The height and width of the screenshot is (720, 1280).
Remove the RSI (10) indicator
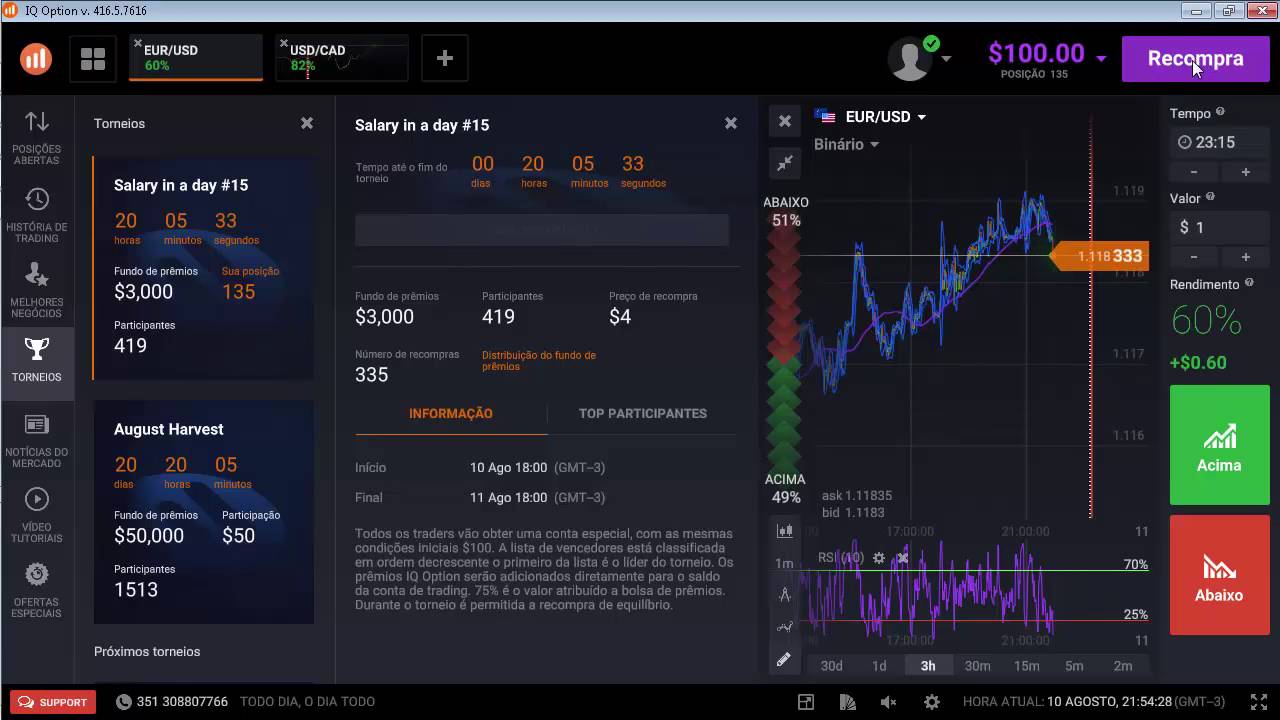[x=903, y=558]
